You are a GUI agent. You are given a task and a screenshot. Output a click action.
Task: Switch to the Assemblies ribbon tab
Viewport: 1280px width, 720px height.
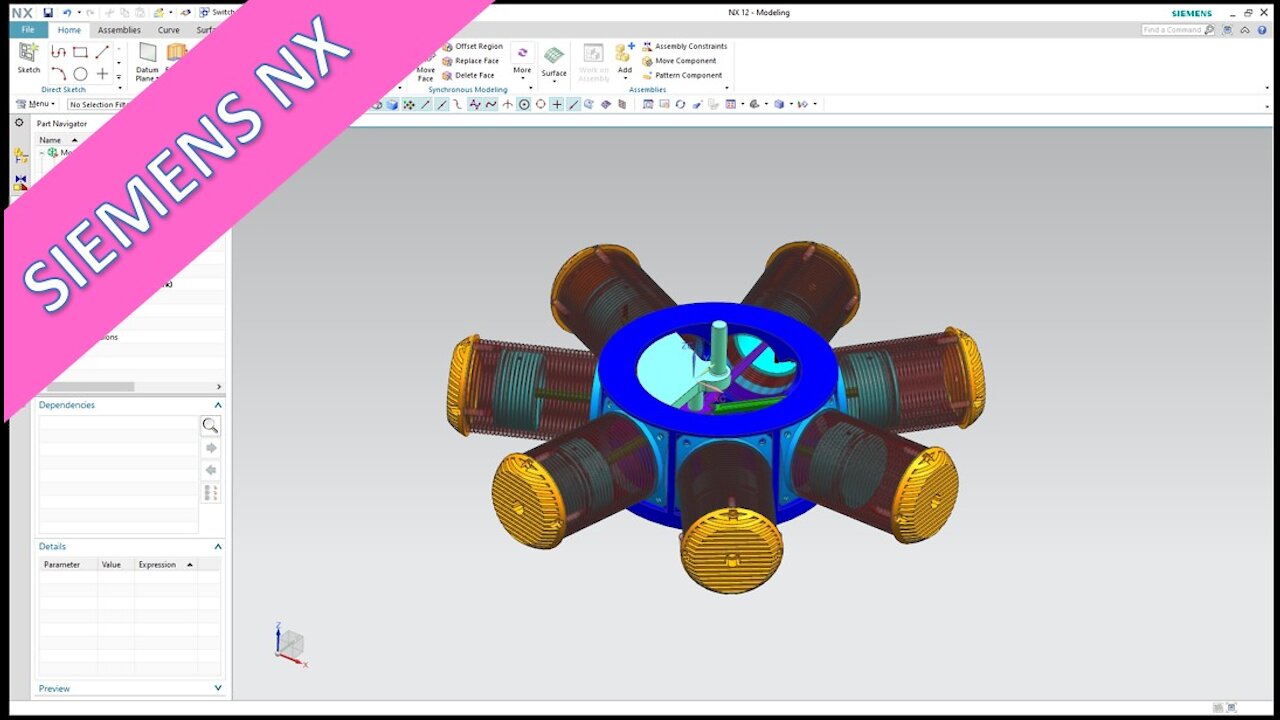tap(119, 30)
